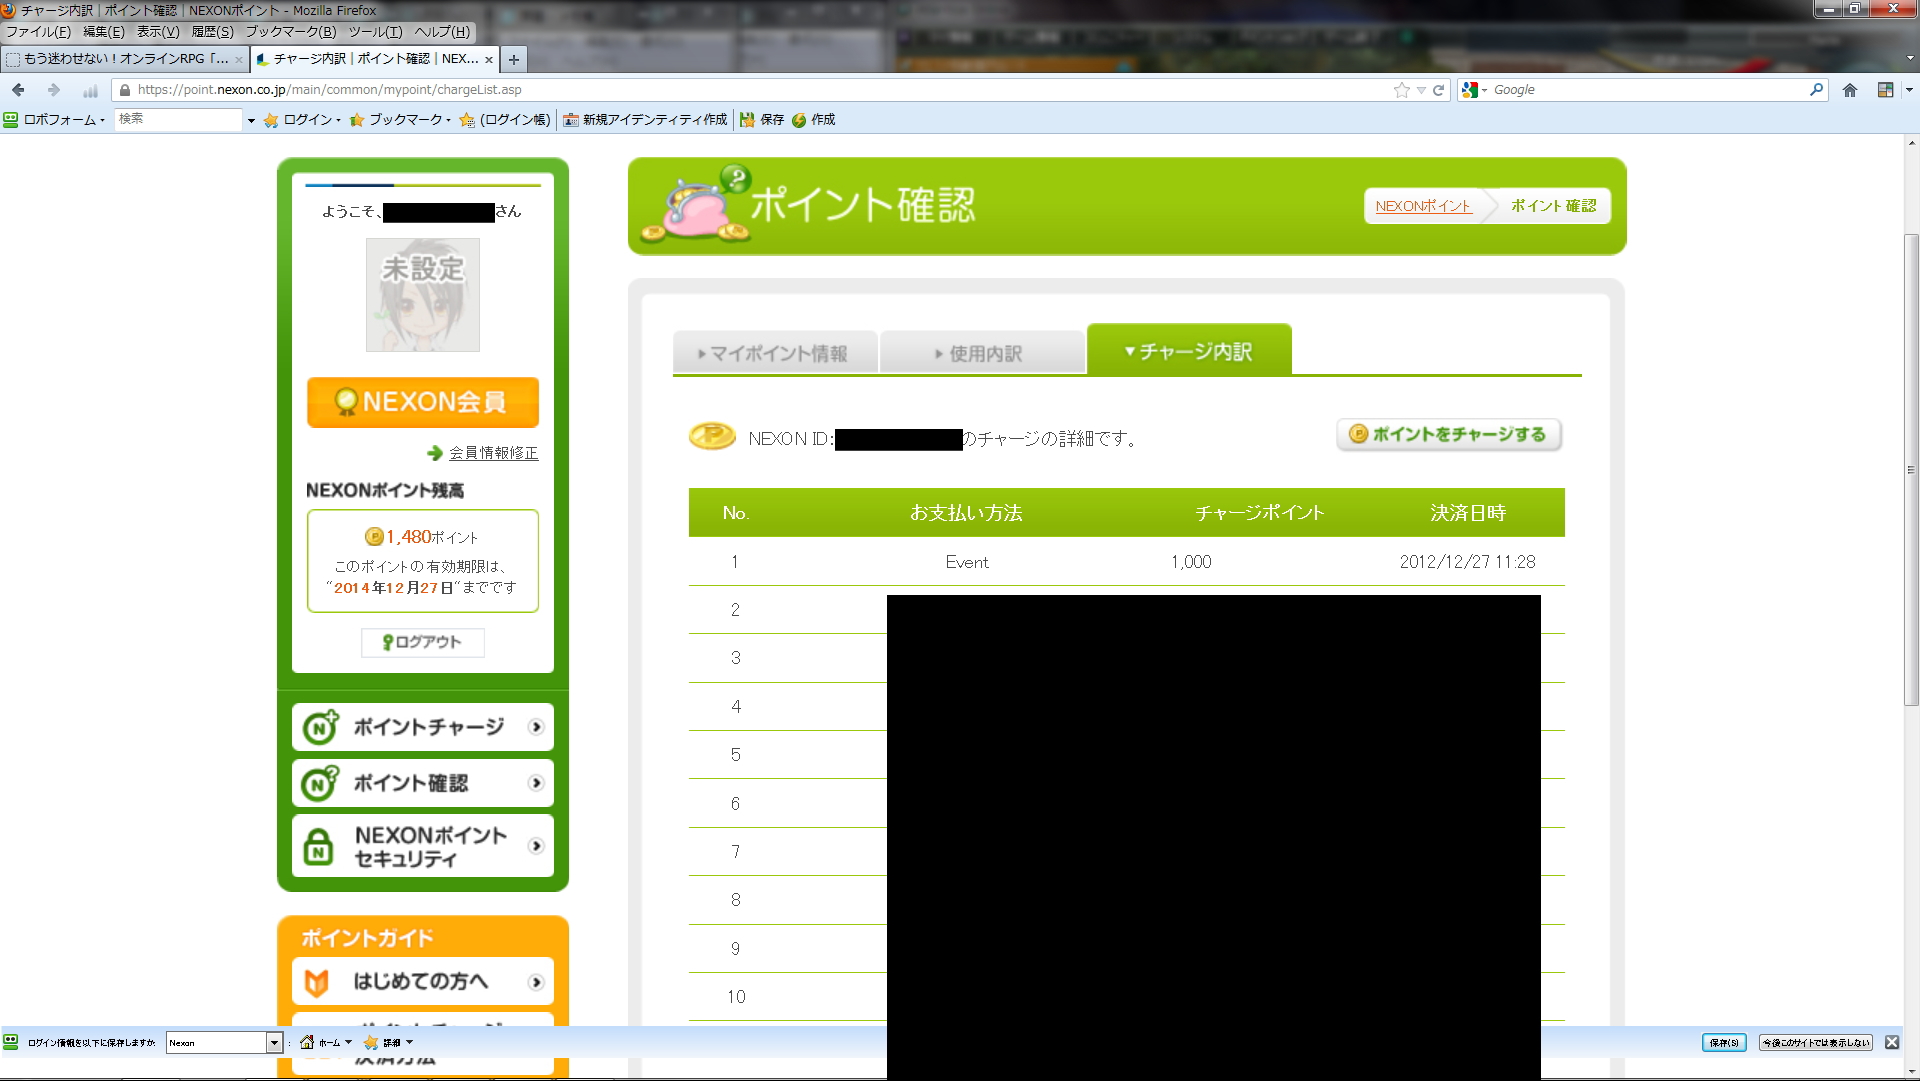Go back with the browser back arrow
The image size is (1920, 1081).
click(18, 90)
